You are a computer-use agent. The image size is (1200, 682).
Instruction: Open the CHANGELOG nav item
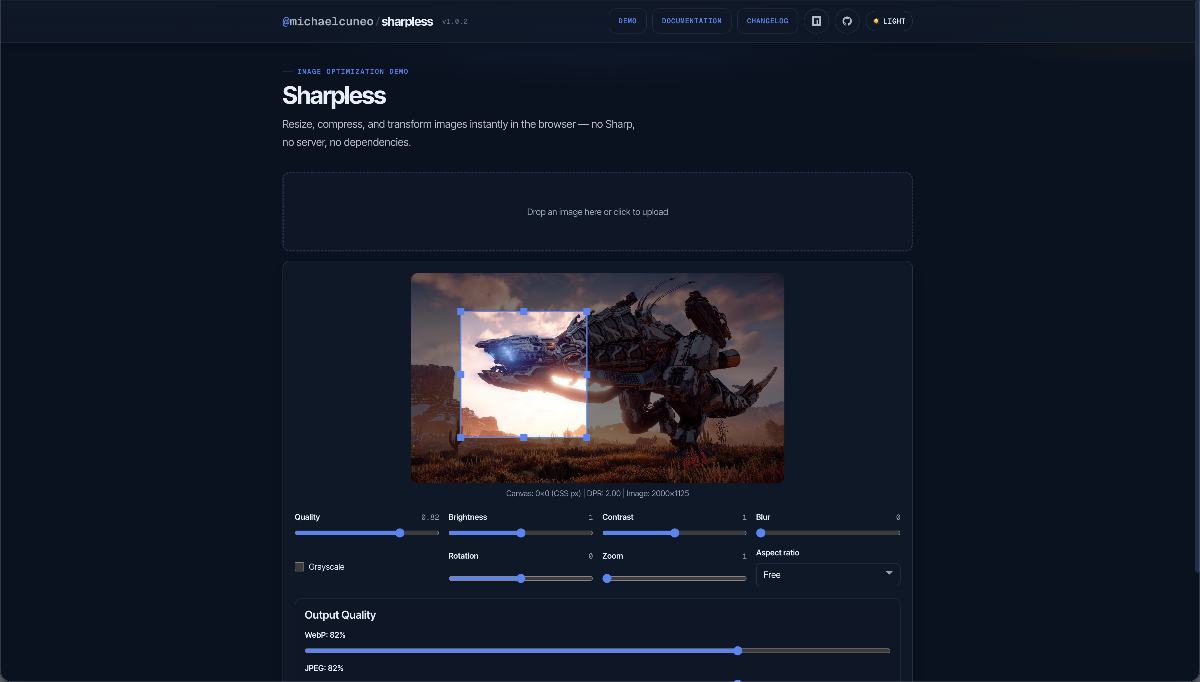pyautogui.click(x=767, y=21)
